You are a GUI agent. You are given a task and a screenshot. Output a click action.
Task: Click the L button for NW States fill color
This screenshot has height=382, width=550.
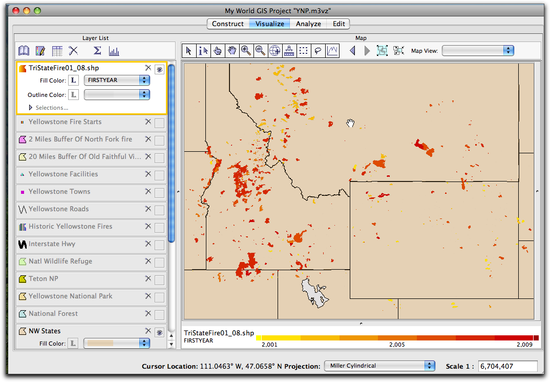73,343
